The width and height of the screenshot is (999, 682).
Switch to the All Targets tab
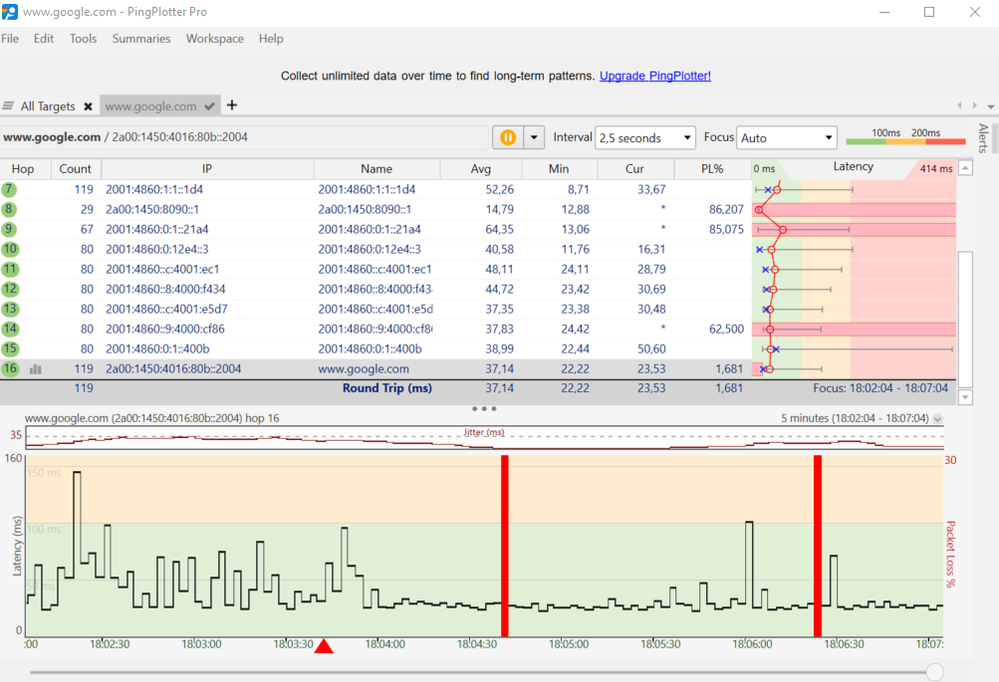coord(48,106)
